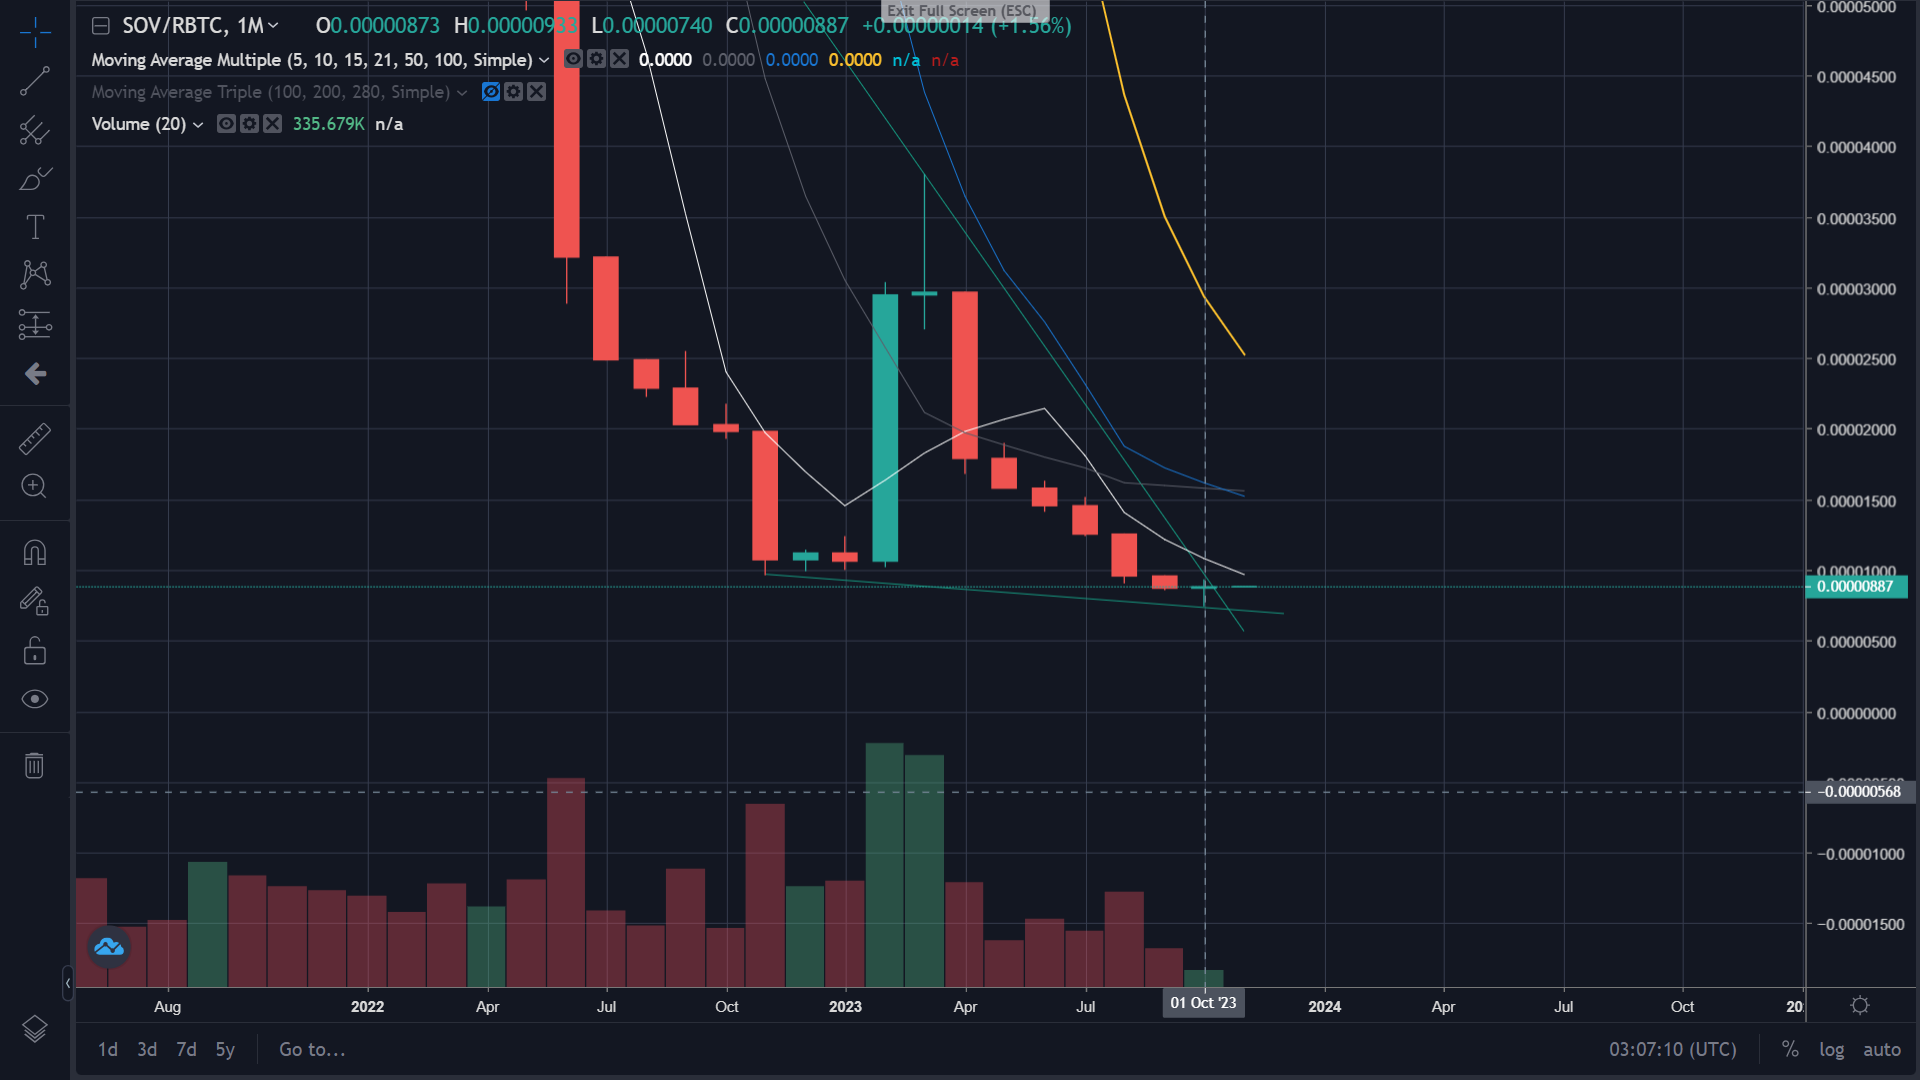Remove the Moving Average Multiple indicator
This screenshot has width=1920, height=1080.
pyautogui.click(x=620, y=59)
